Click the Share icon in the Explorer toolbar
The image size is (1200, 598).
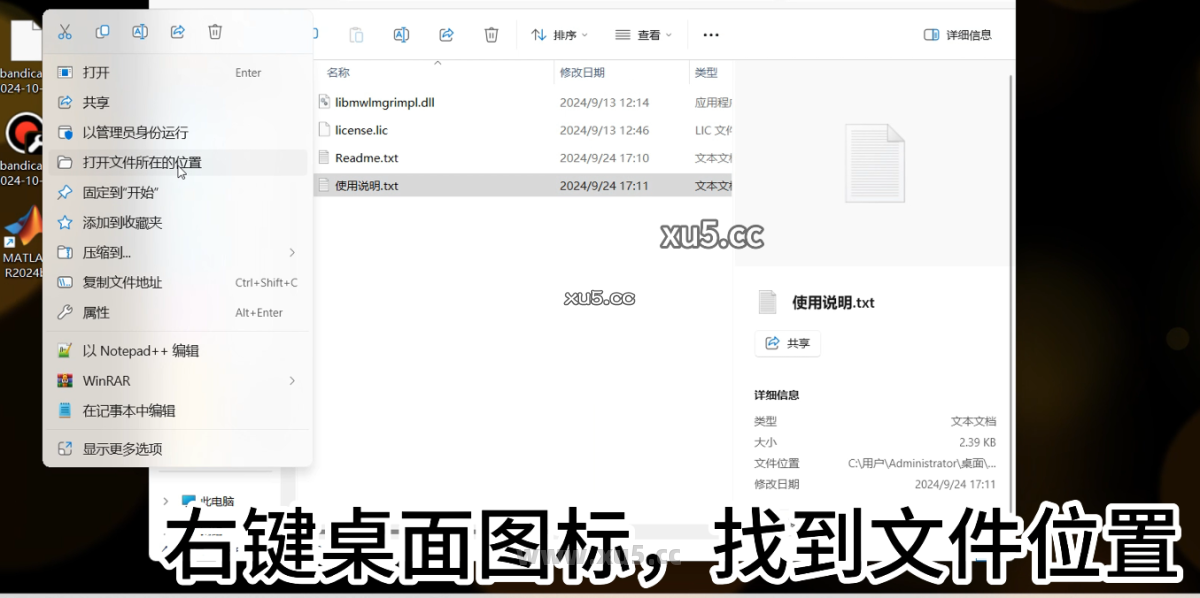[x=446, y=34]
